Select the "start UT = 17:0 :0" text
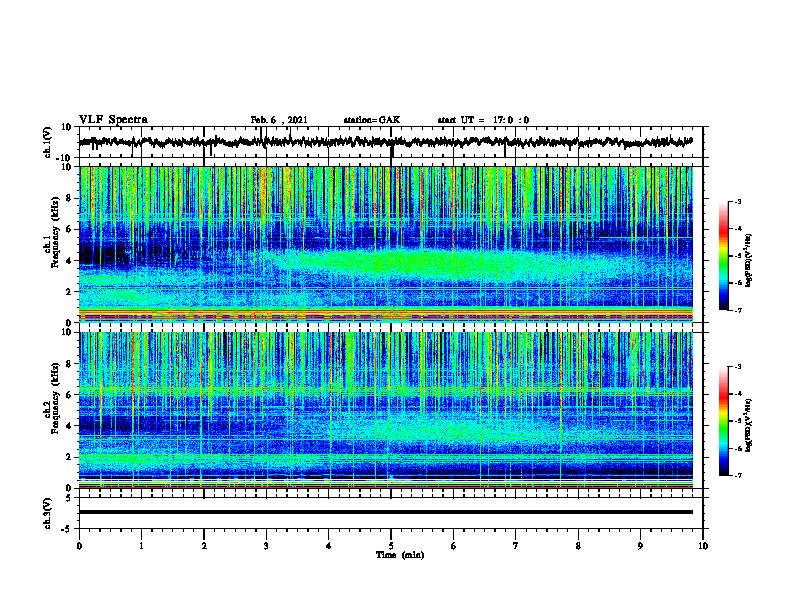Viewport: 792px width, 612px height. [x=483, y=120]
